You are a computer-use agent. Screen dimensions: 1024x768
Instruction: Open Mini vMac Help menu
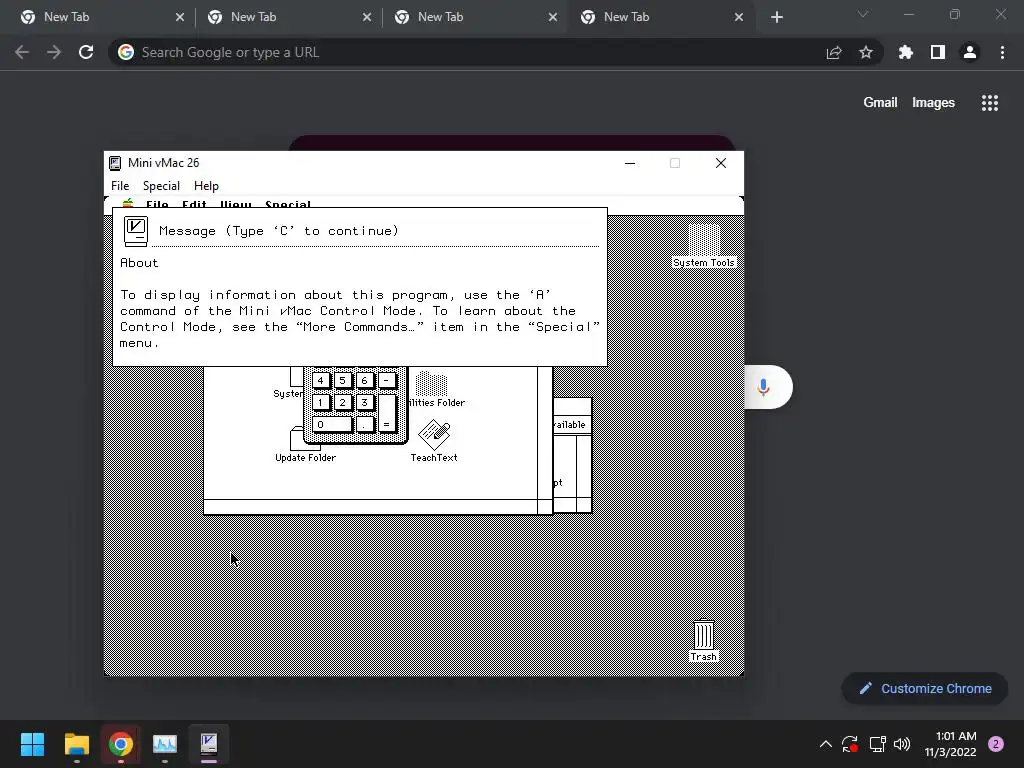(206, 186)
